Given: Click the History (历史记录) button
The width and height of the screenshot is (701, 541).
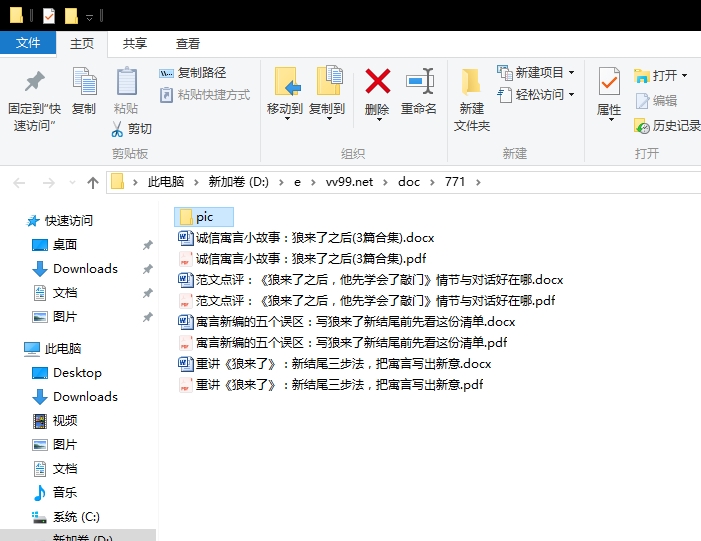Looking at the screenshot, I should [667, 126].
